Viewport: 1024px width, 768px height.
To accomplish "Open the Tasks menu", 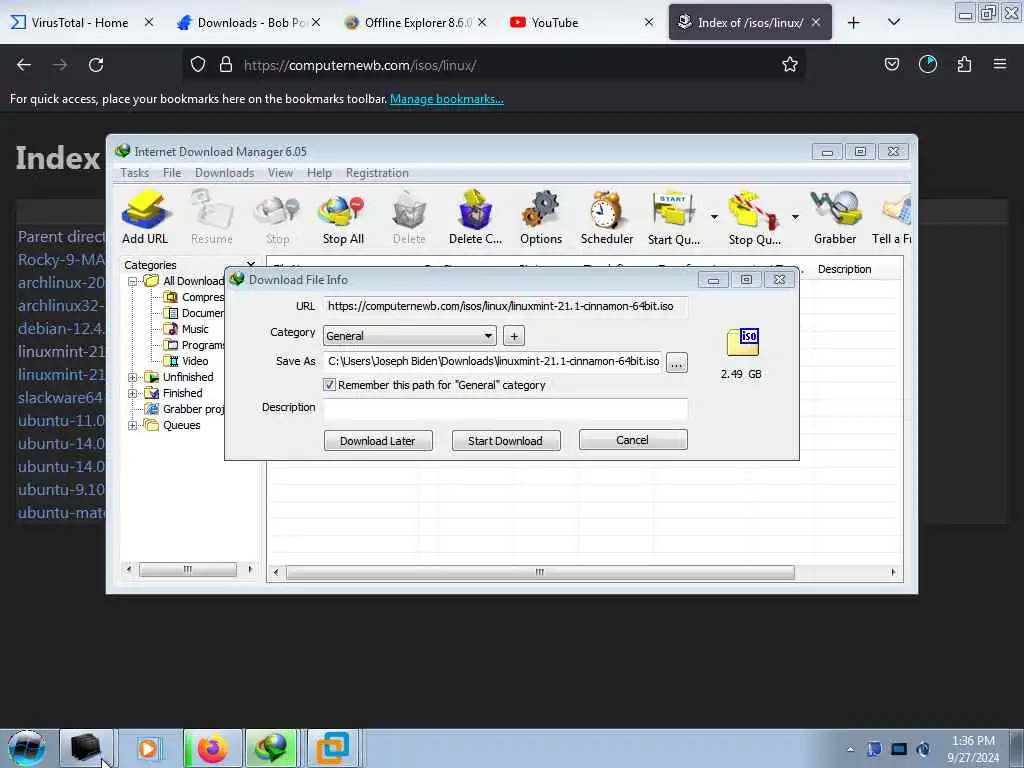I will pyautogui.click(x=135, y=173).
